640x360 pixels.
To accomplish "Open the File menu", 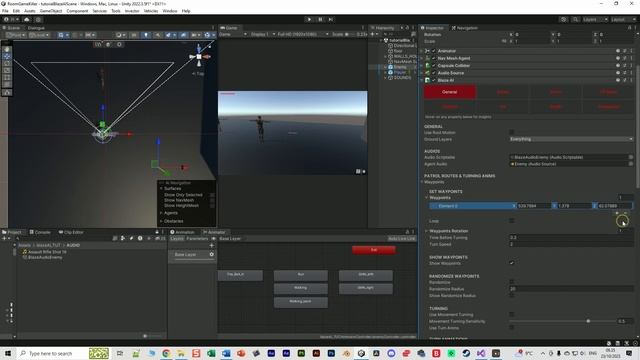I will 5,11.
